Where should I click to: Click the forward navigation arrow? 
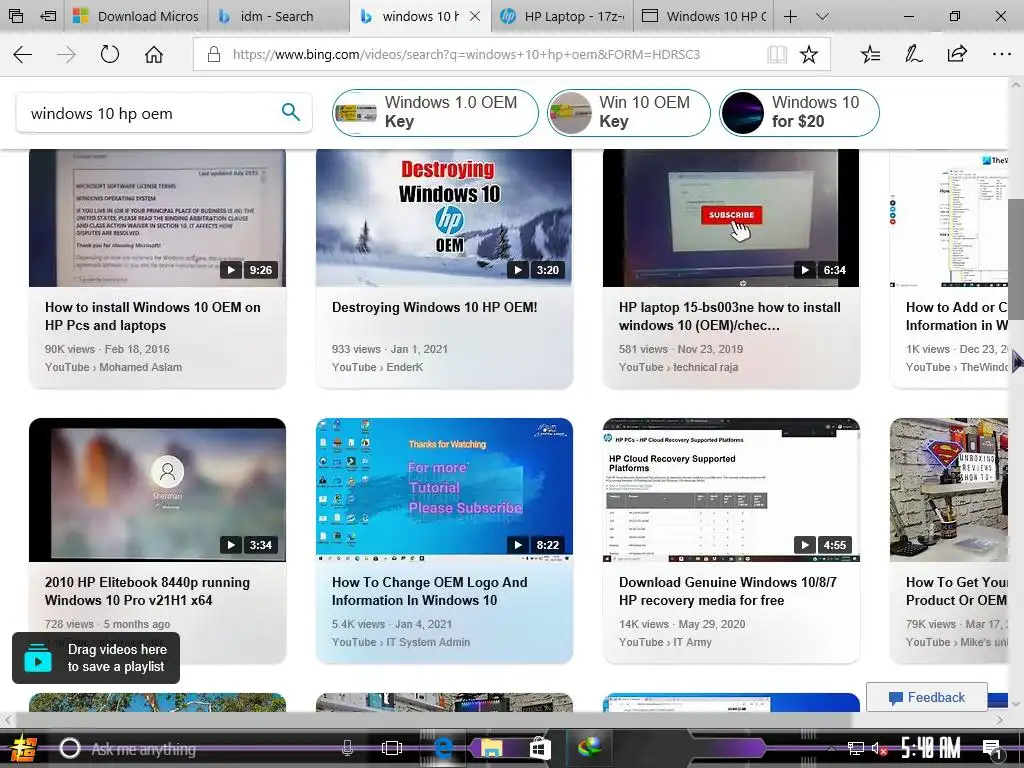[66, 54]
